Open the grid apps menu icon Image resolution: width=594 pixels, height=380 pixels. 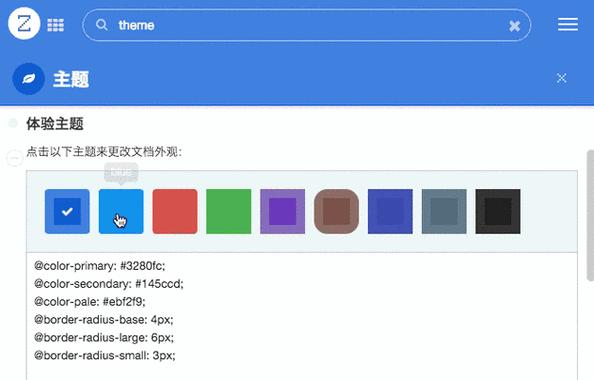(55, 25)
